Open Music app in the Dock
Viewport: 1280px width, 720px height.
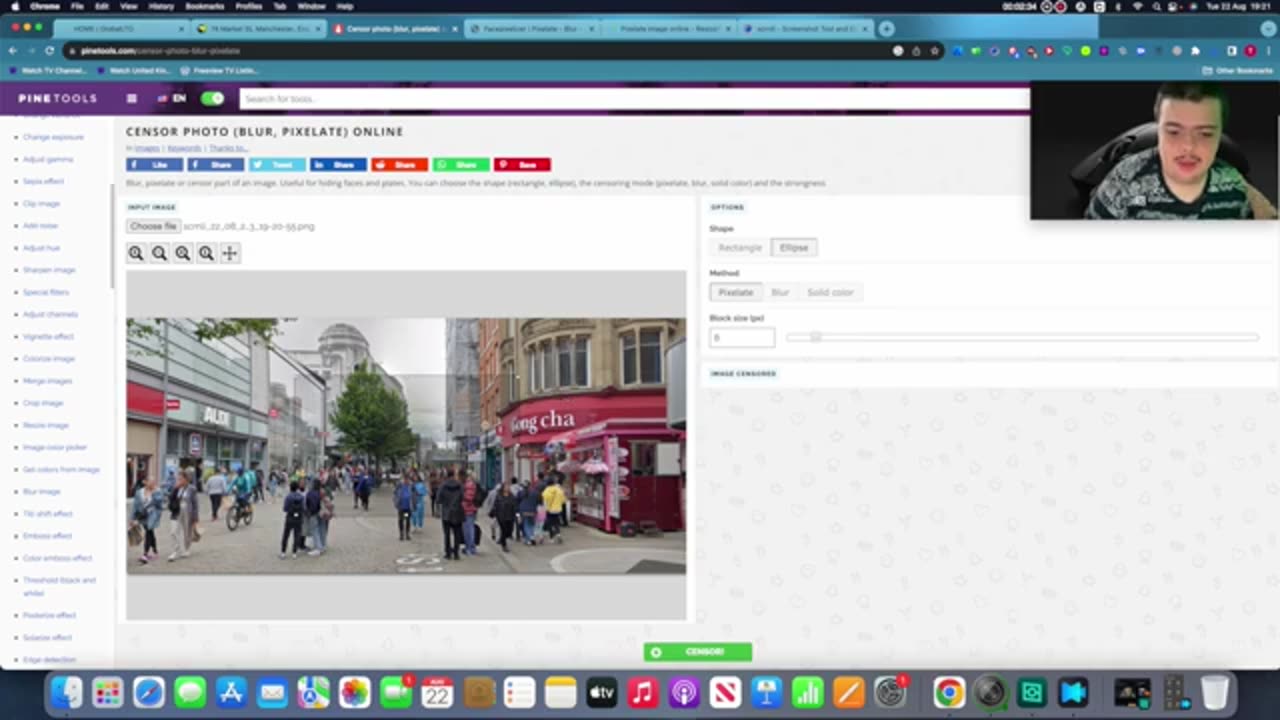[642, 692]
